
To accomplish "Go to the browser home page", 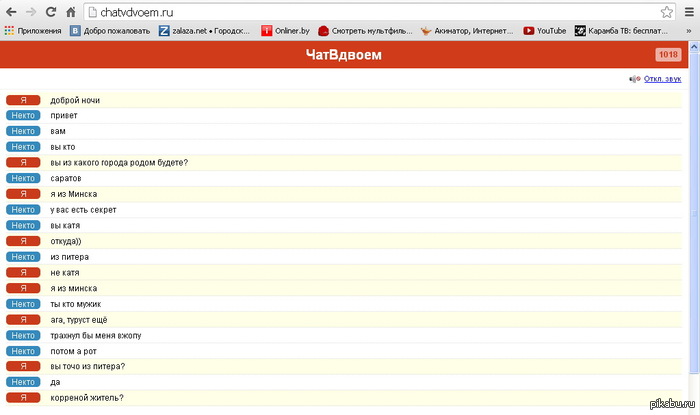I will (71, 12).
